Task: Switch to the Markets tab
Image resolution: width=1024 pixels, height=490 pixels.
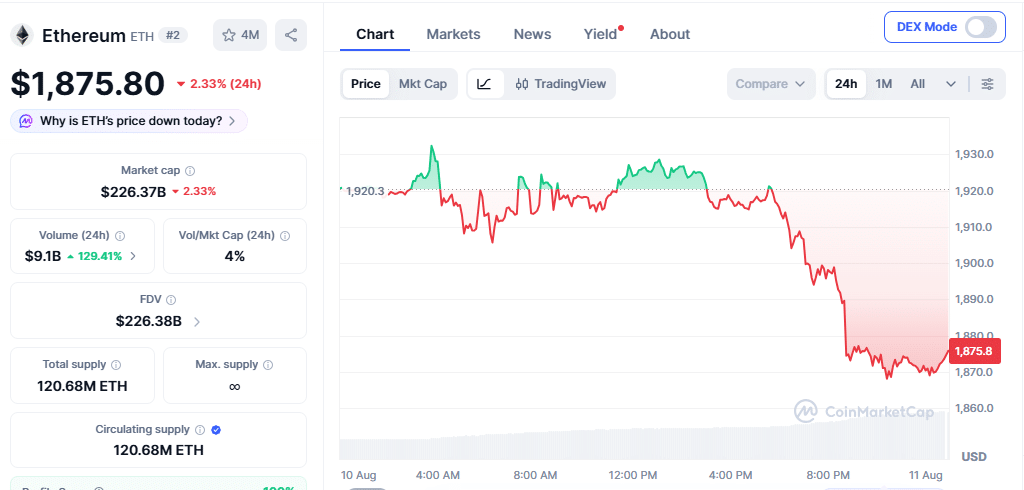Action: click(x=453, y=34)
